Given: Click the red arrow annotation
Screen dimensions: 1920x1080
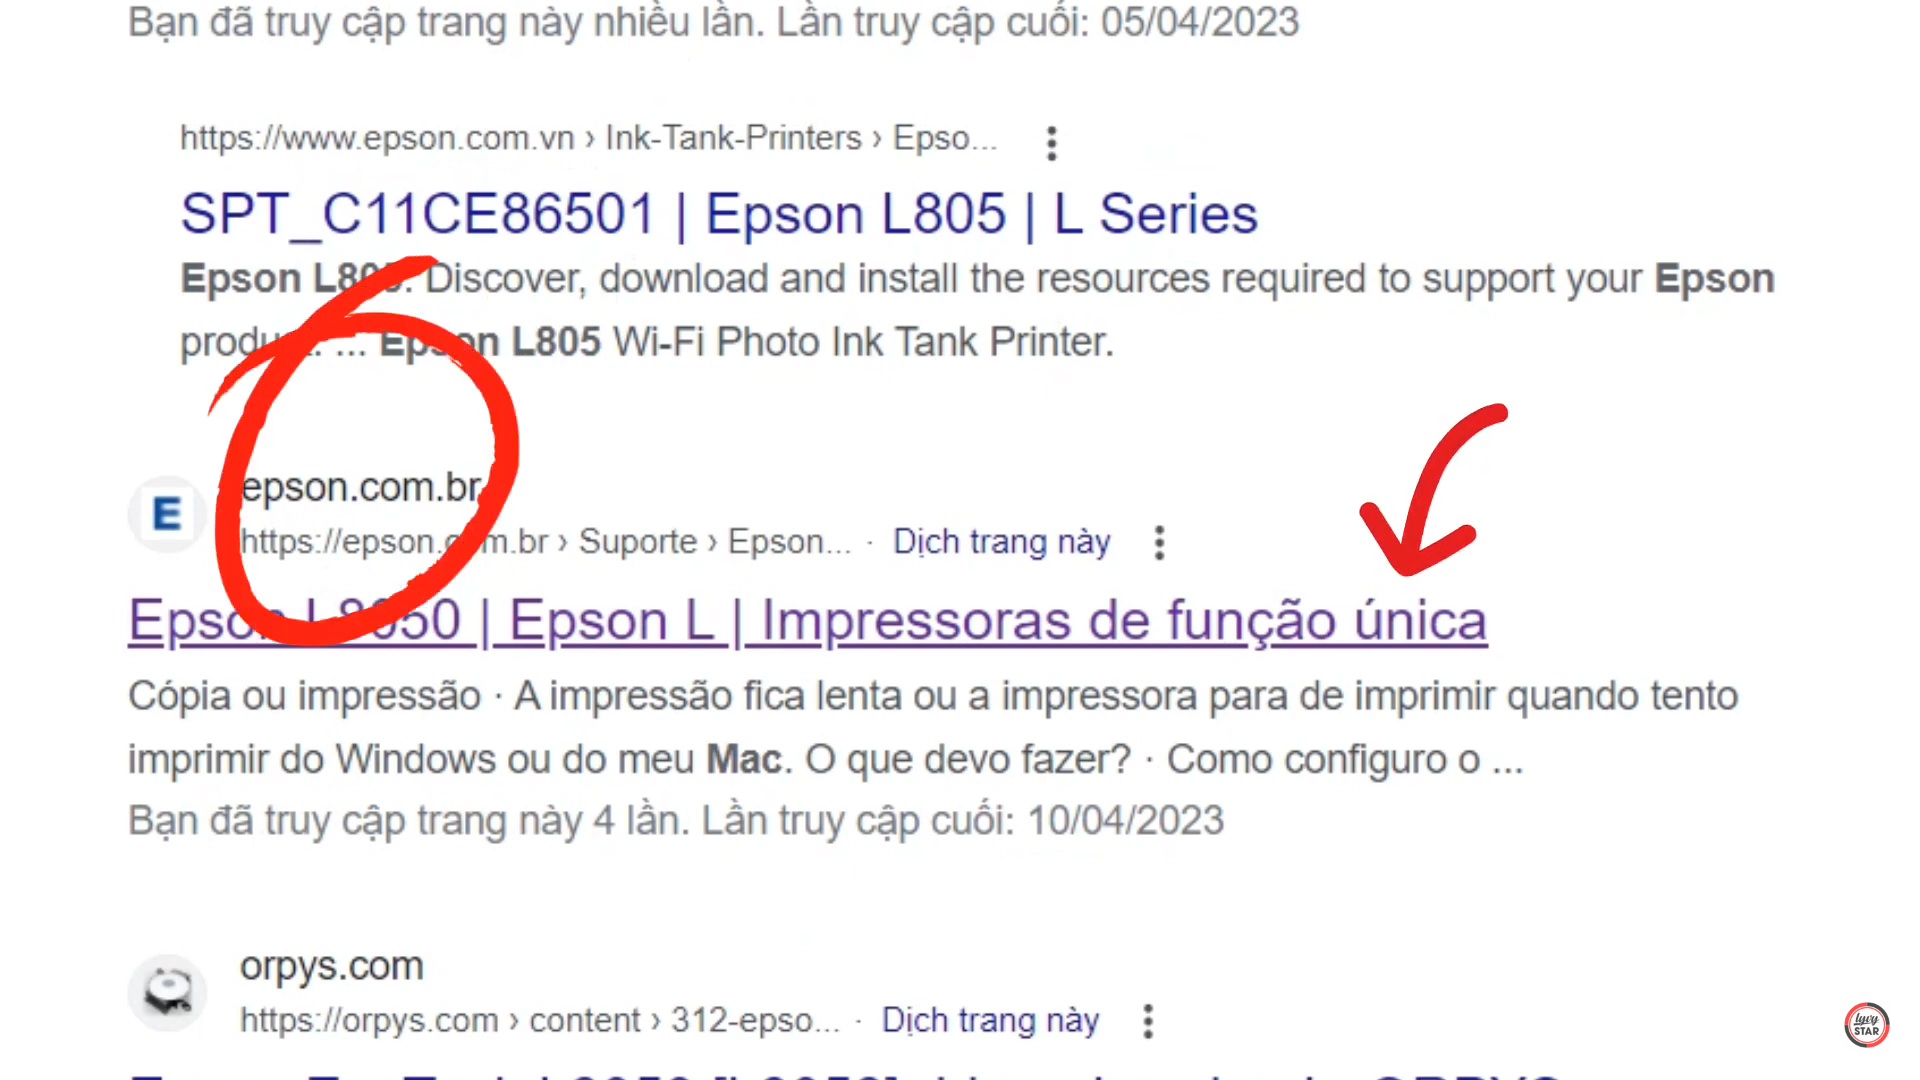Looking at the screenshot, I should coord(1432,490).
